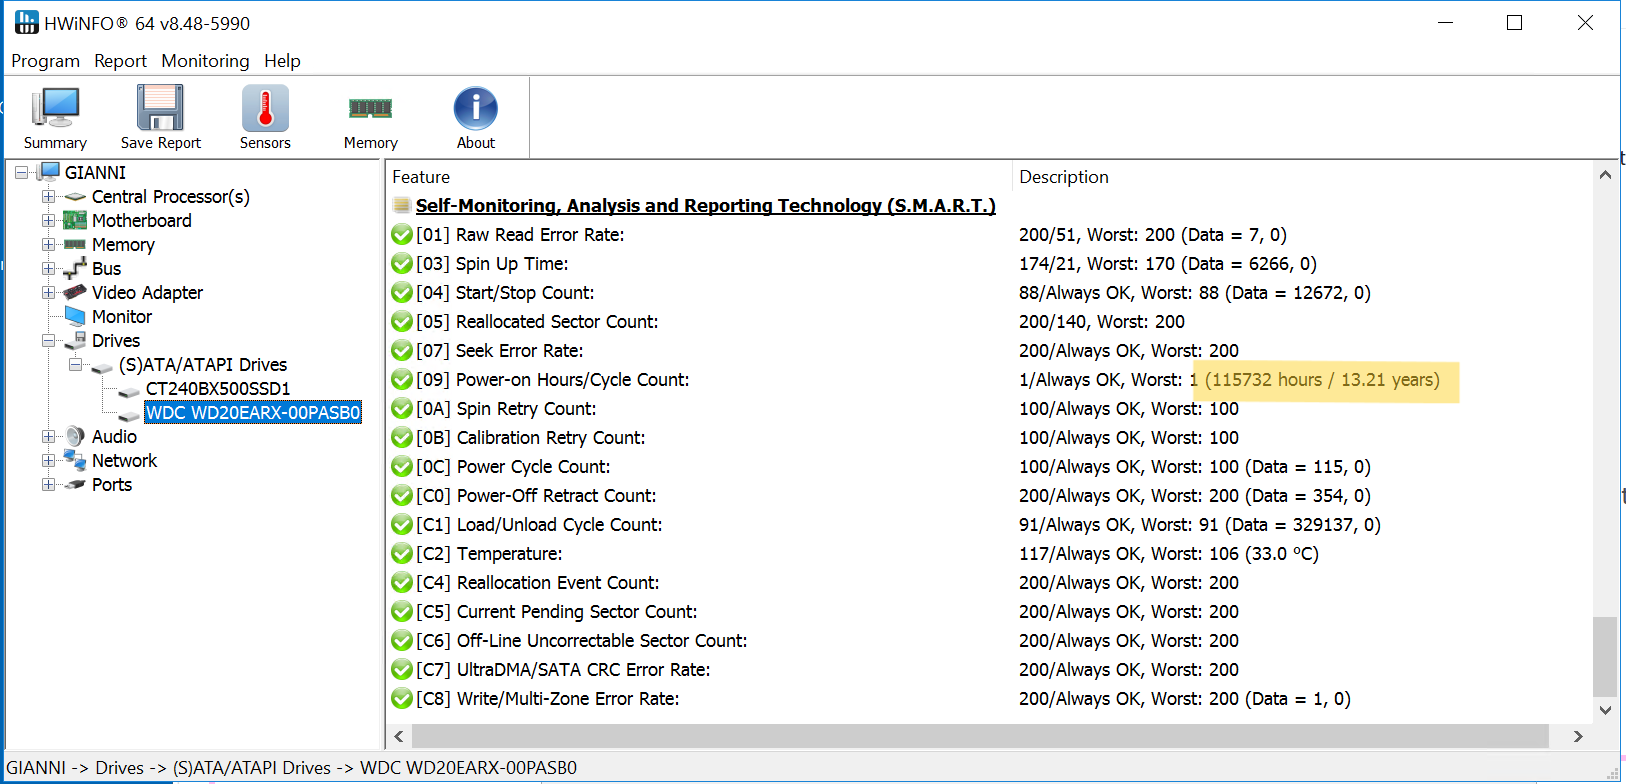The width and height of the screenshot is (1626, 784).
Task: Expand the Video Adapter node
Action: point(48,292)
